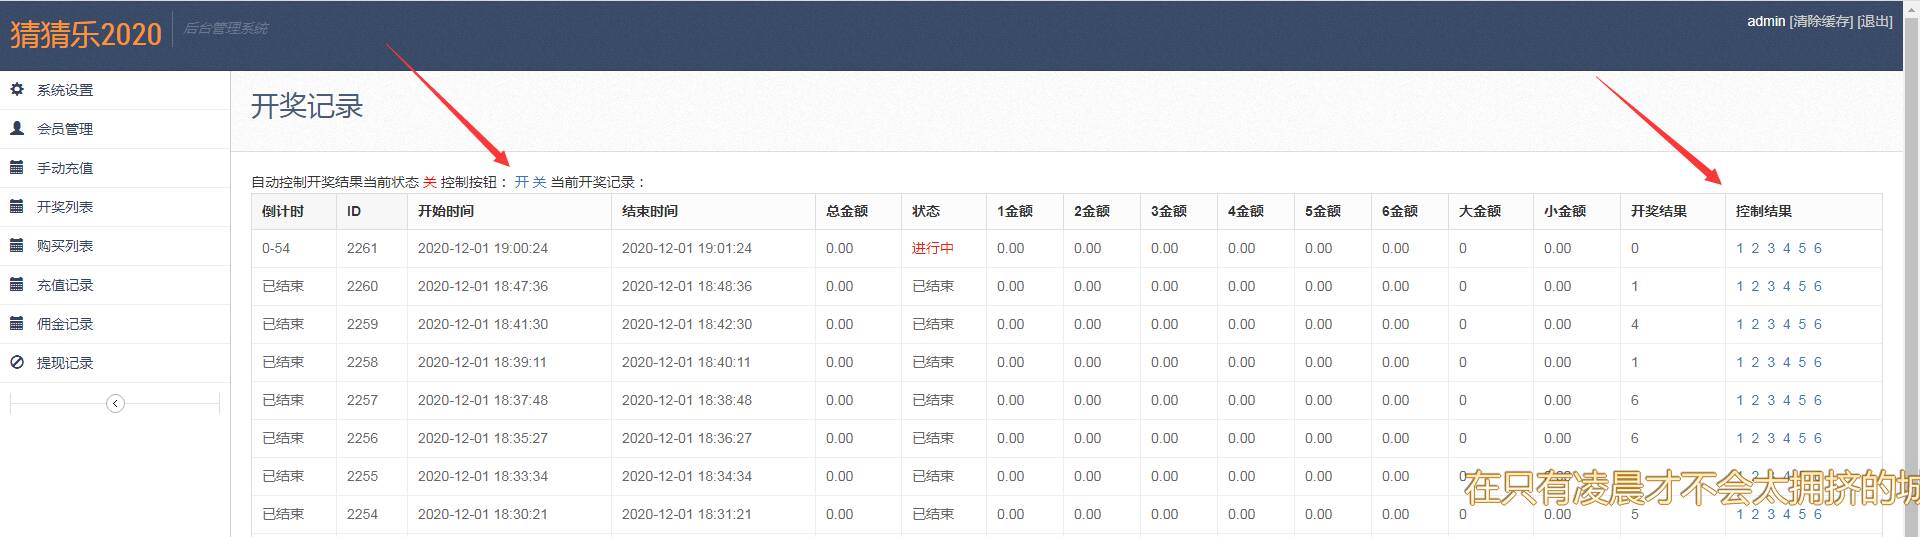
Task: Click the calendar icon beside 购买列表
Action: point(17,245)
